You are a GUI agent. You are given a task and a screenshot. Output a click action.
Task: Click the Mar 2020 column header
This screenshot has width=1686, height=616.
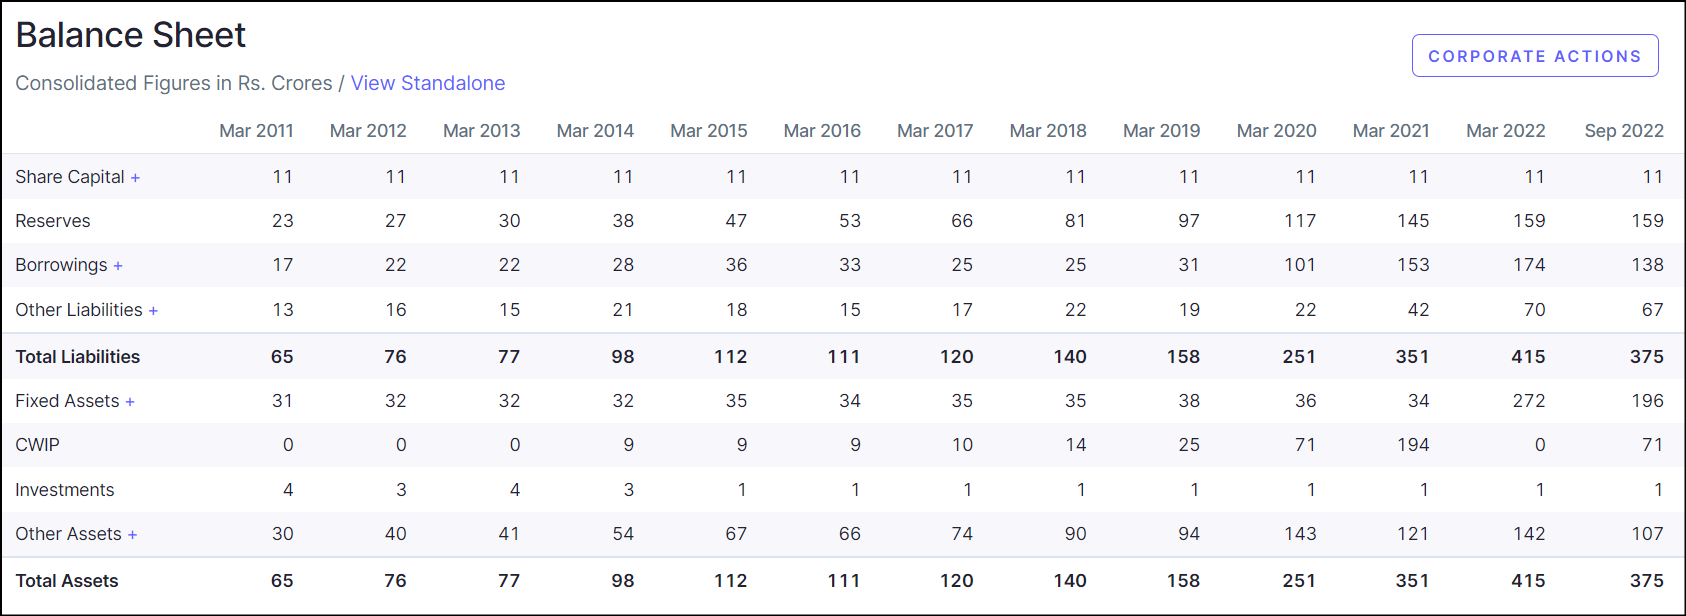[1276, 131]
